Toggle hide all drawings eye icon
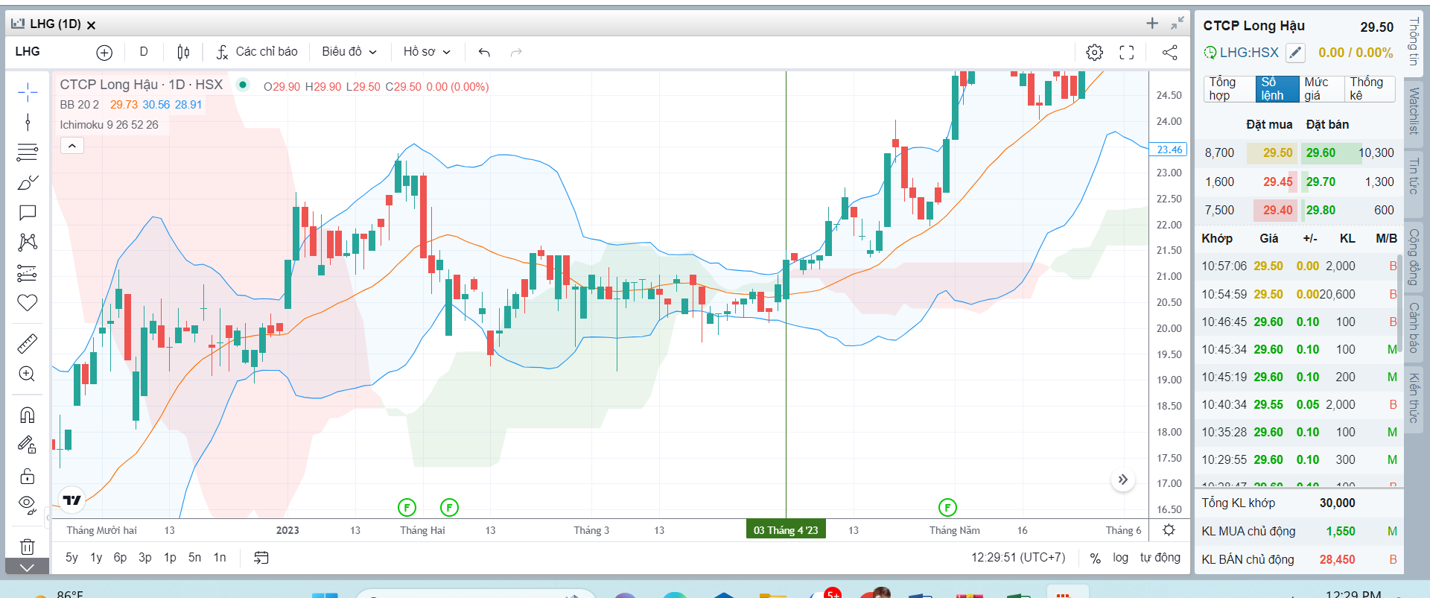The width and height of the screenshot is (1437, 598). coord(27,504)
